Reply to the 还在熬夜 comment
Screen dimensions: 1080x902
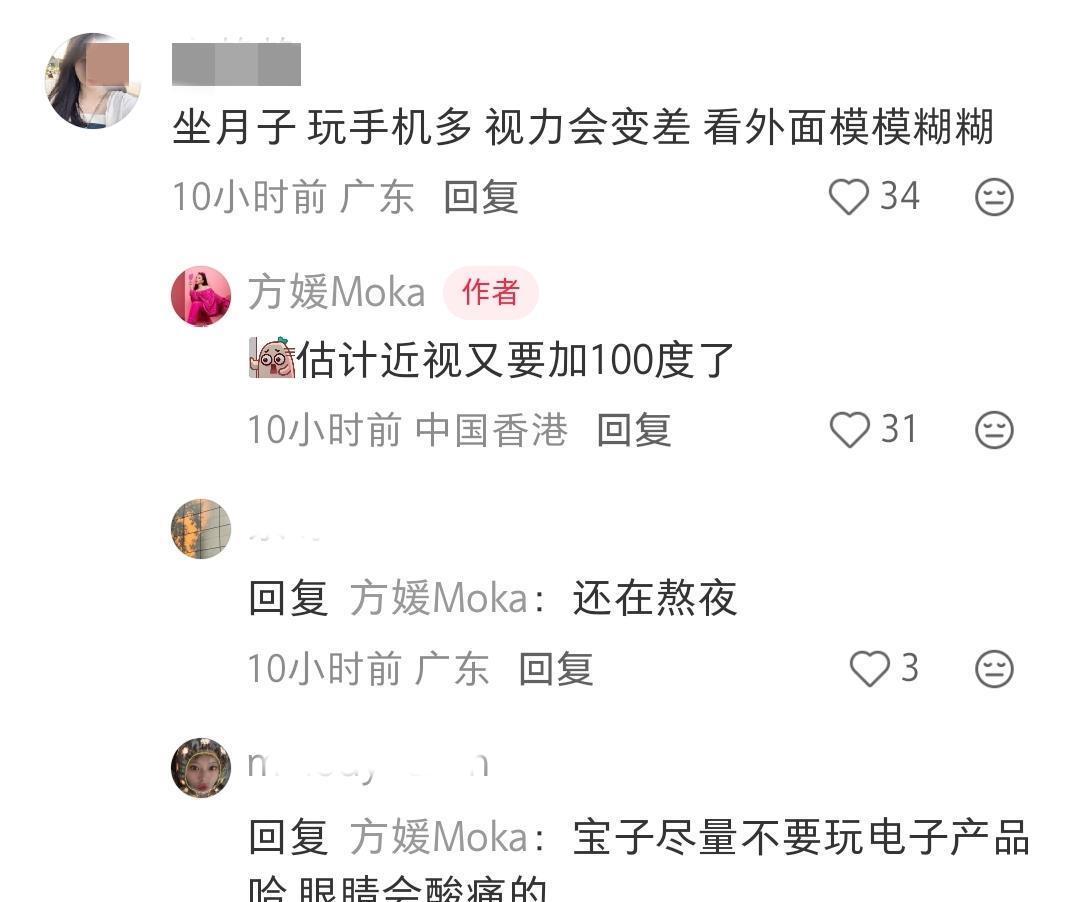coord(556,669)
